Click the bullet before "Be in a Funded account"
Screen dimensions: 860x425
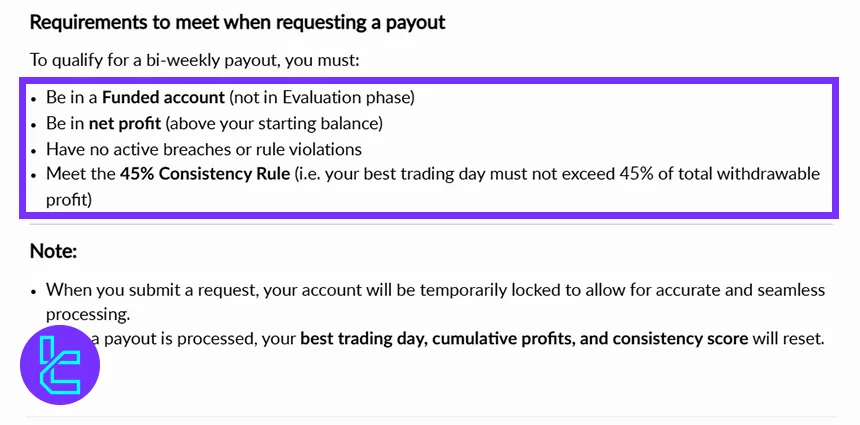pyautogui.click(x=35, y=98)
